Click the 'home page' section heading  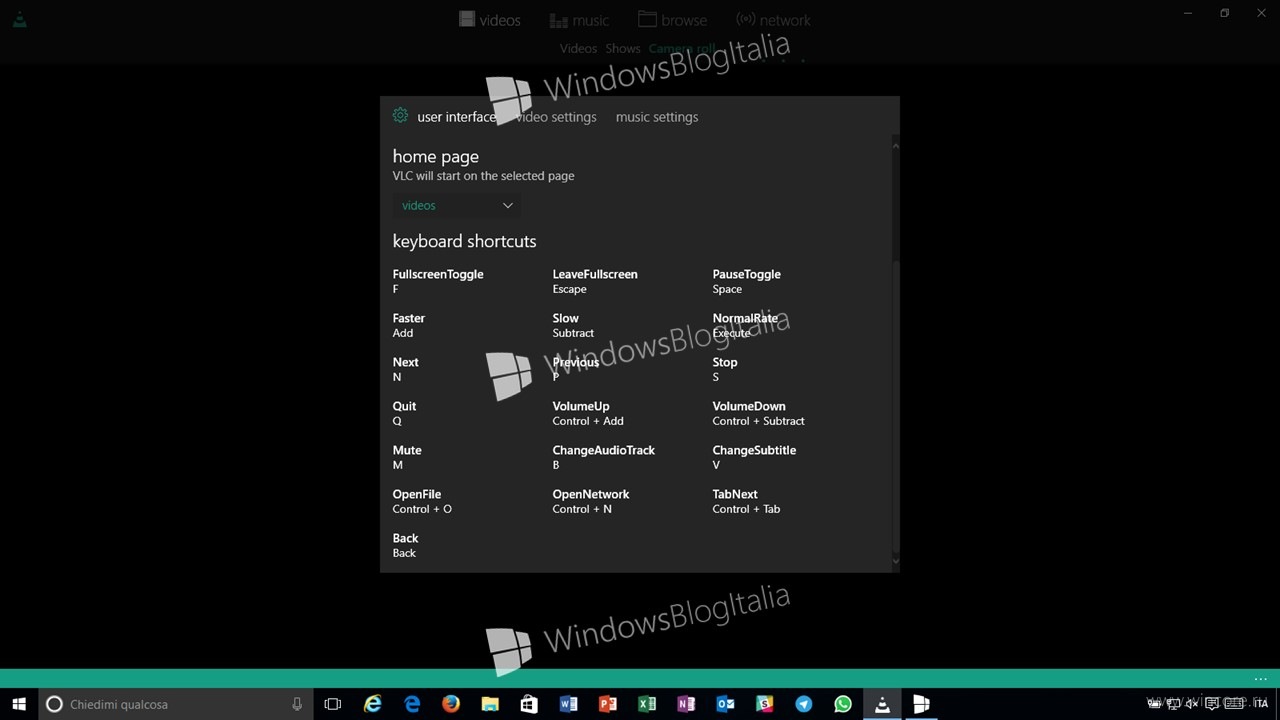[x=436, y=156]
